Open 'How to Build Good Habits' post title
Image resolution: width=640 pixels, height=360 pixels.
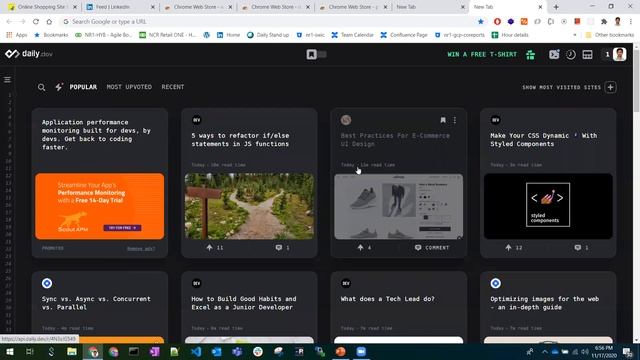click(x=244, y=303)
